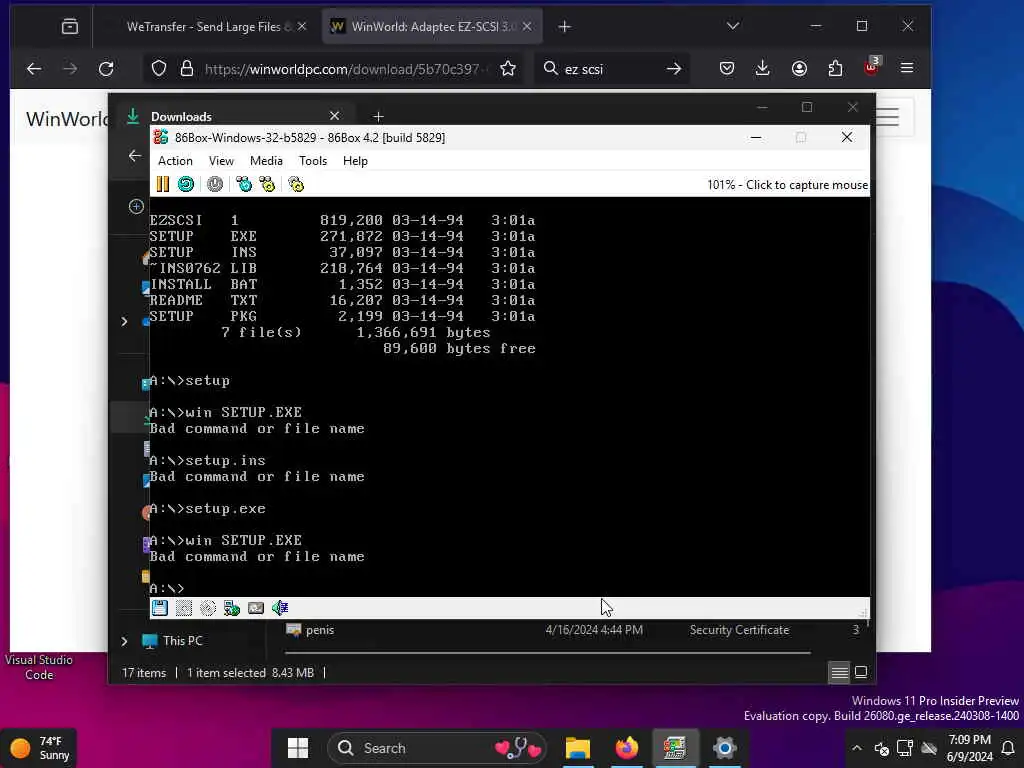The height and width of the screenshot is (768, 1024).
Task: Click the floppy disk status bar icon
Action: pyautogui.click(x=160, y=608)
